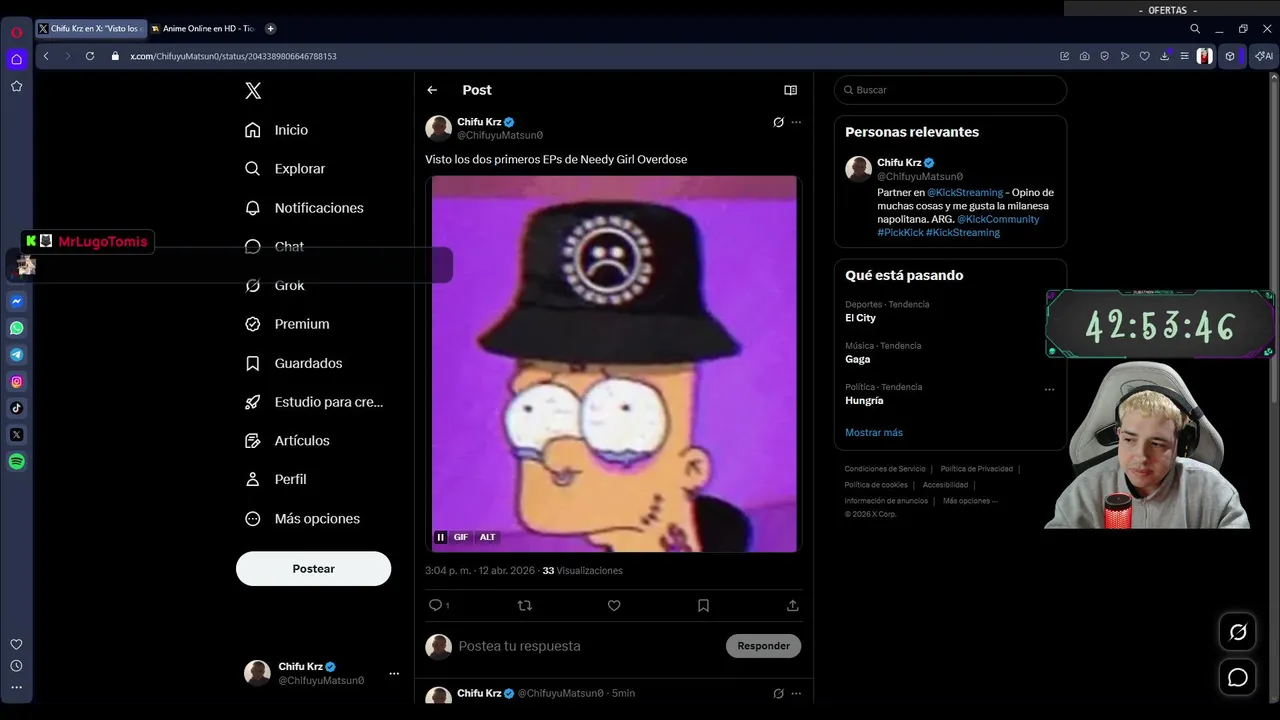This screenshot has height=720, width=1280.
Task: Open @KickStreaming link in bio
Action: point(965,192)
